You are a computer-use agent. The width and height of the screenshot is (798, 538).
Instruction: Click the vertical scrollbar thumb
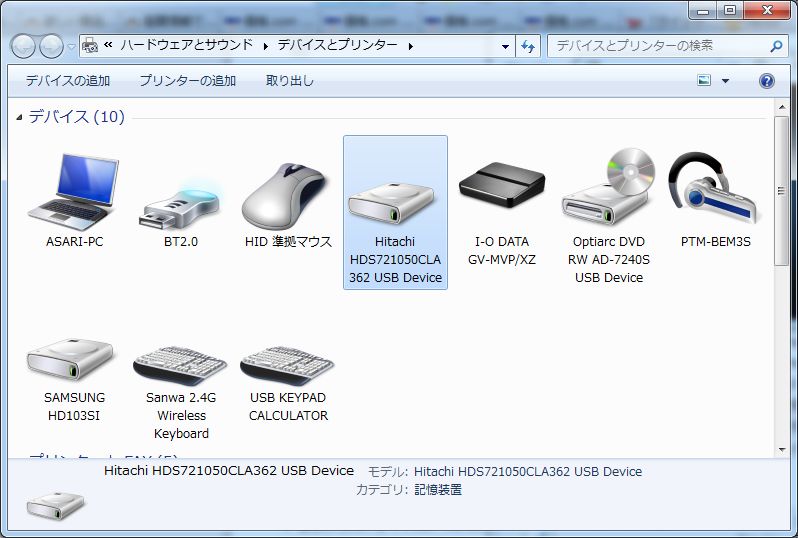pos(781,190)
